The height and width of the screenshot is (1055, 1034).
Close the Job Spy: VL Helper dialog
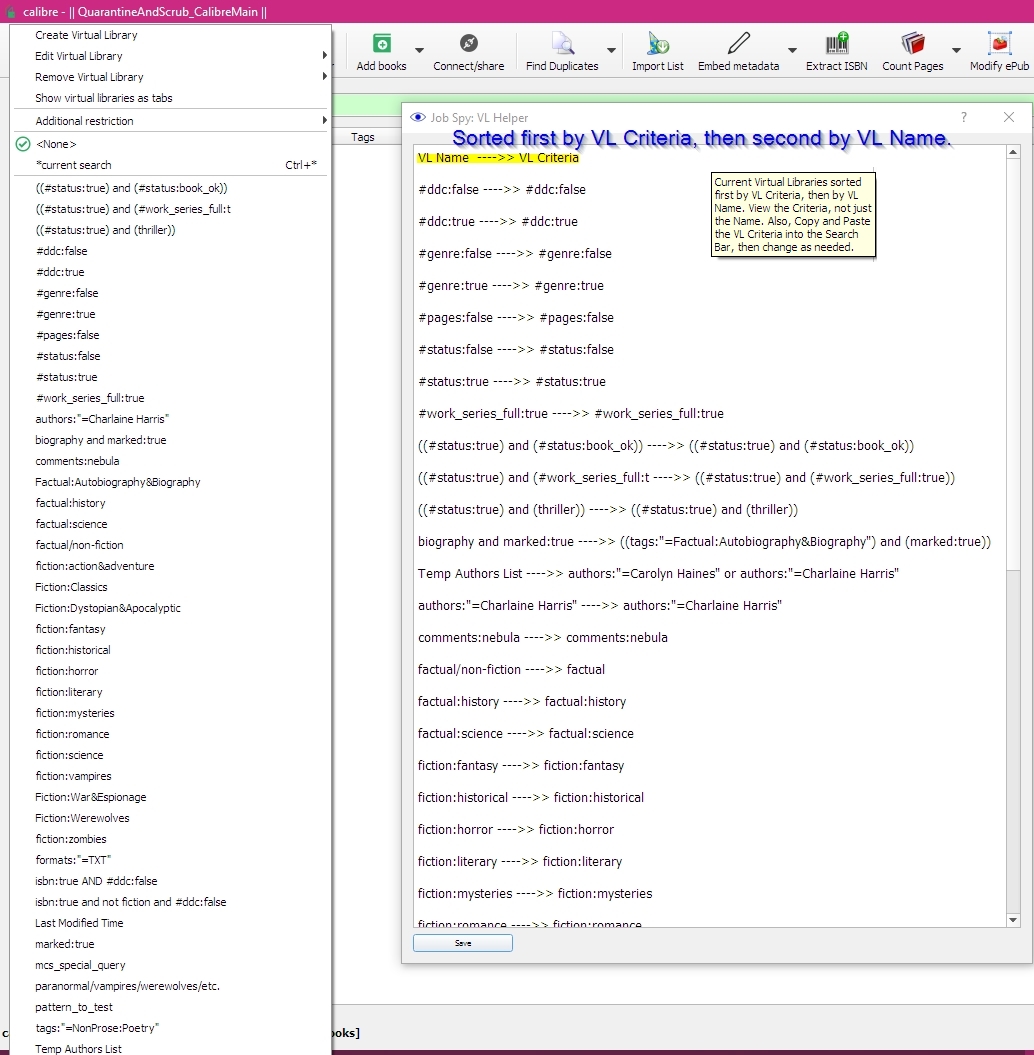click(x=1008, y=117)
